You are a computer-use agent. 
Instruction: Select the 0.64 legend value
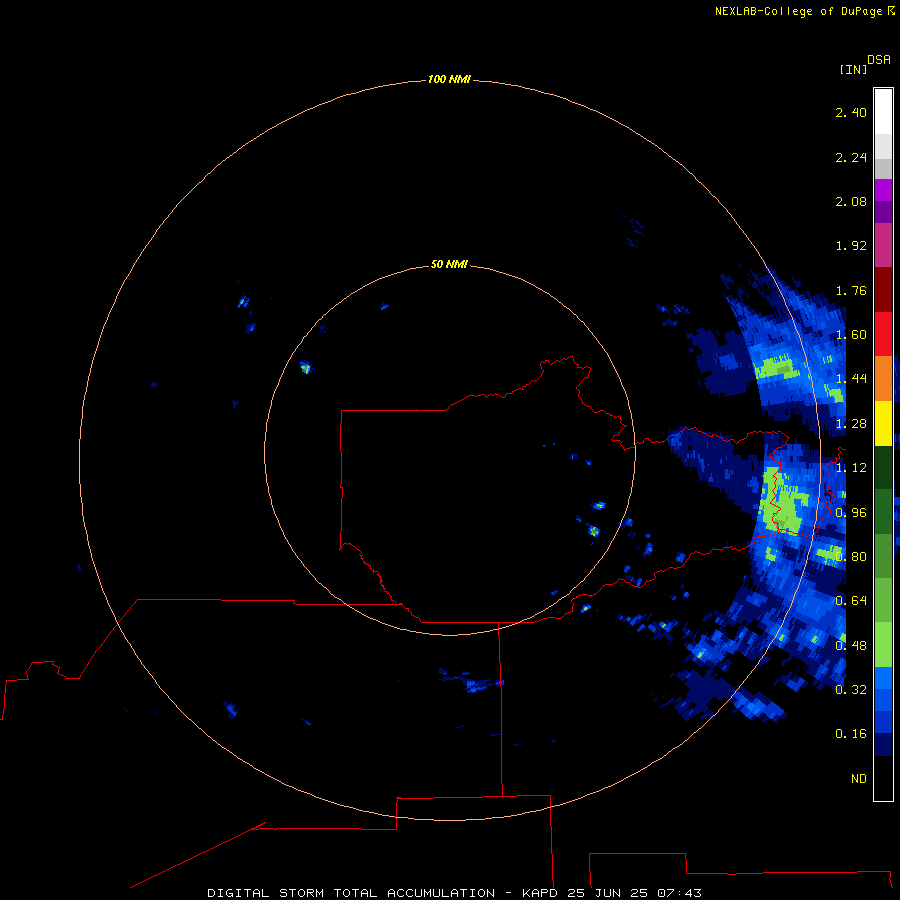851,601
